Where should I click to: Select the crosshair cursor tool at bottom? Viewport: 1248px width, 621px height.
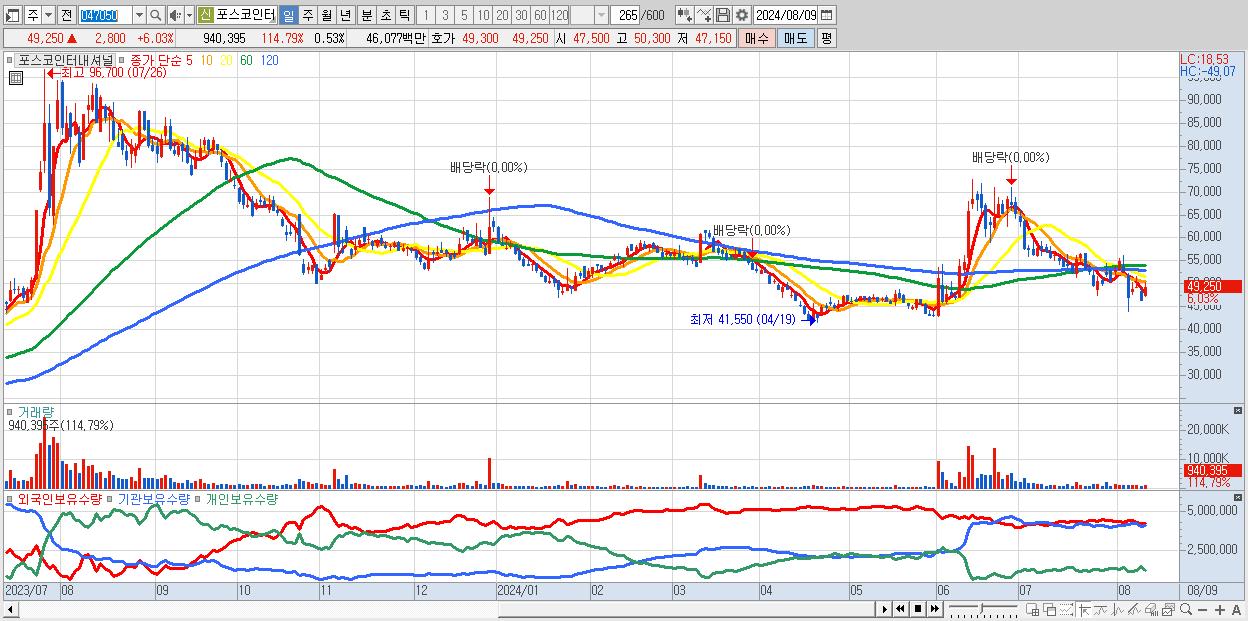tap(1084, 609)
